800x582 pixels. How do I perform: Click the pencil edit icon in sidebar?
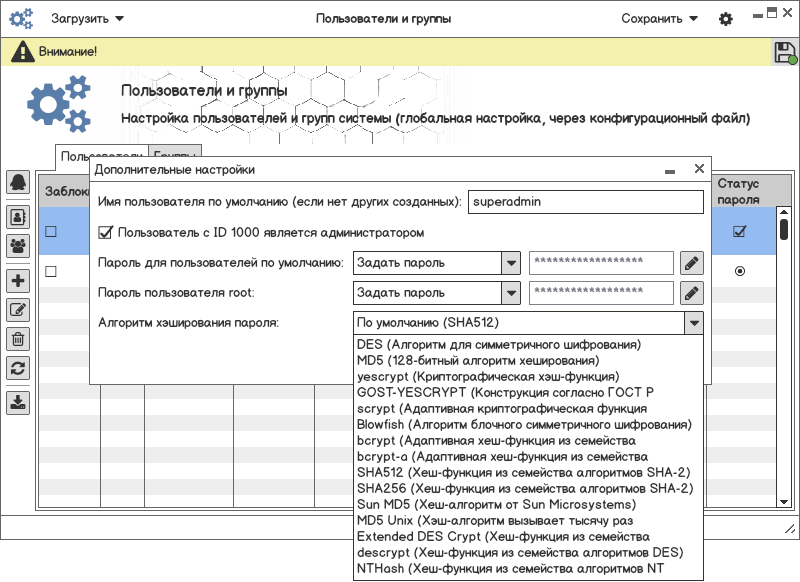click(x=18, y=310)
